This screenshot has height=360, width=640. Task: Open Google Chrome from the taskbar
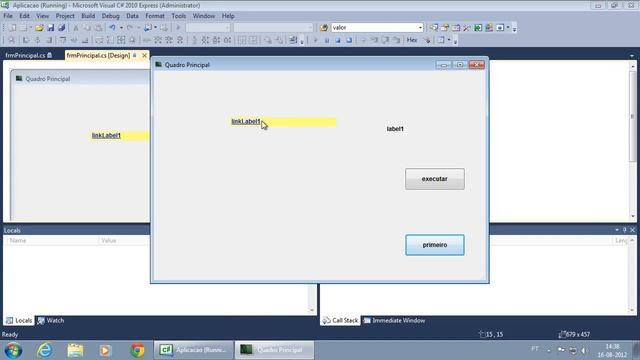137,350
